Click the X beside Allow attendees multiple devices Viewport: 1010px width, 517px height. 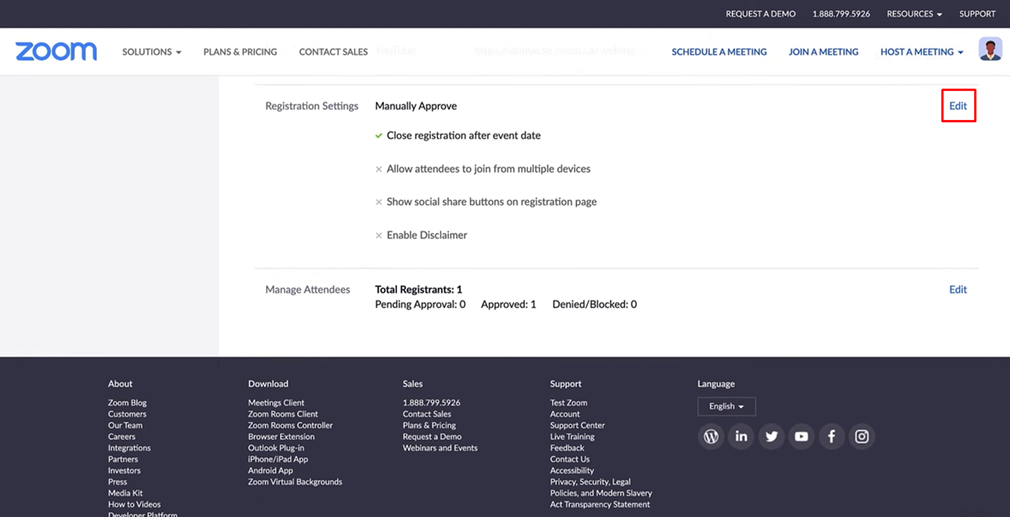[x=379, y=169]
